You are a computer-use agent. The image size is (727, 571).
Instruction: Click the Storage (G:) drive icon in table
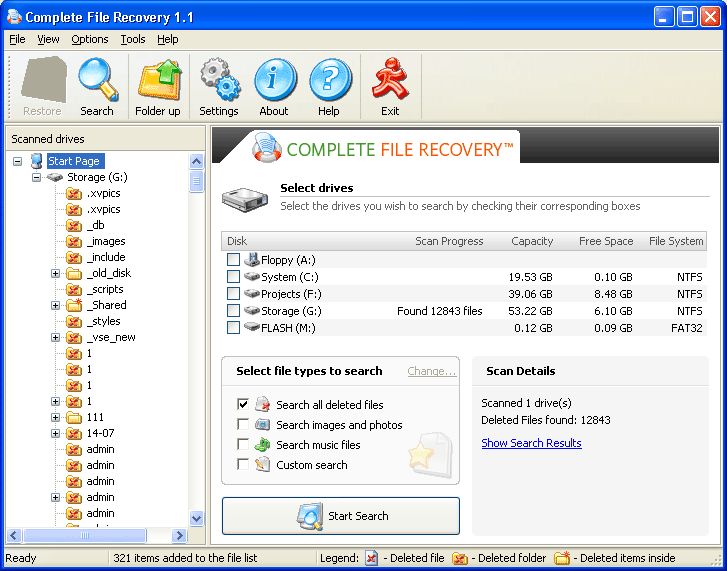(x=251, y=310)
